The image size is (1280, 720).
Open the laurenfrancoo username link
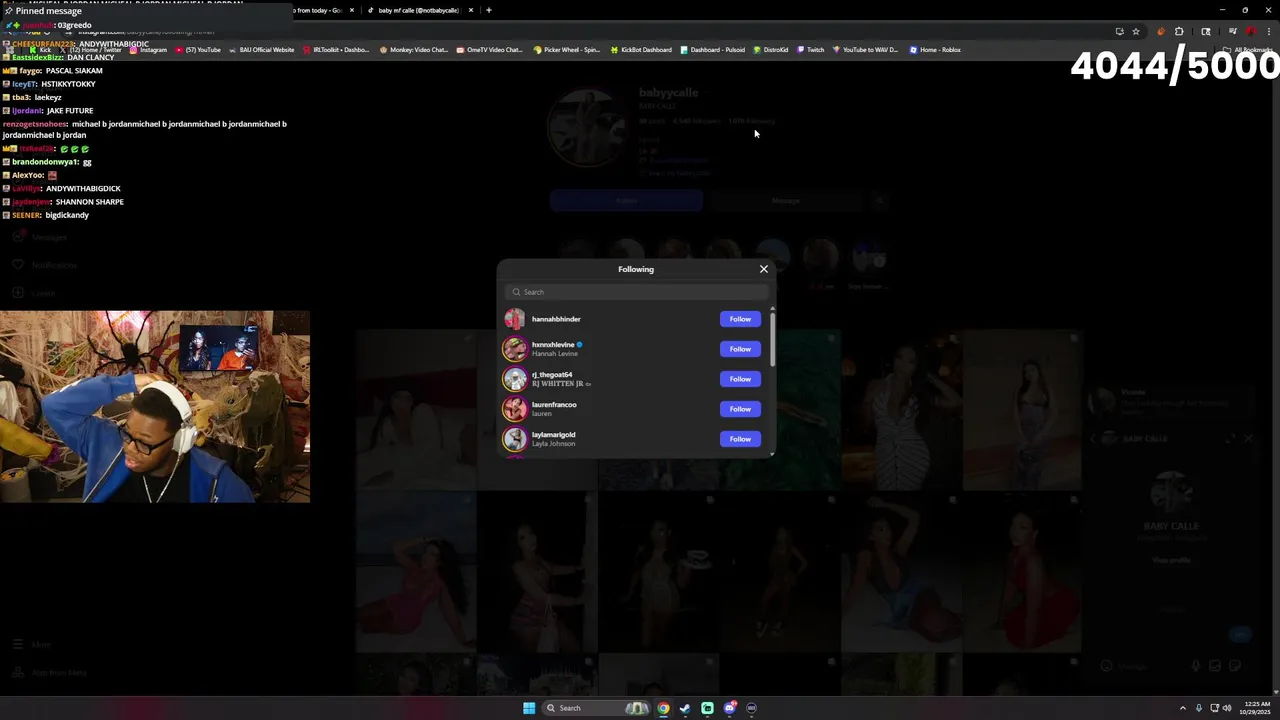point(554,405)
